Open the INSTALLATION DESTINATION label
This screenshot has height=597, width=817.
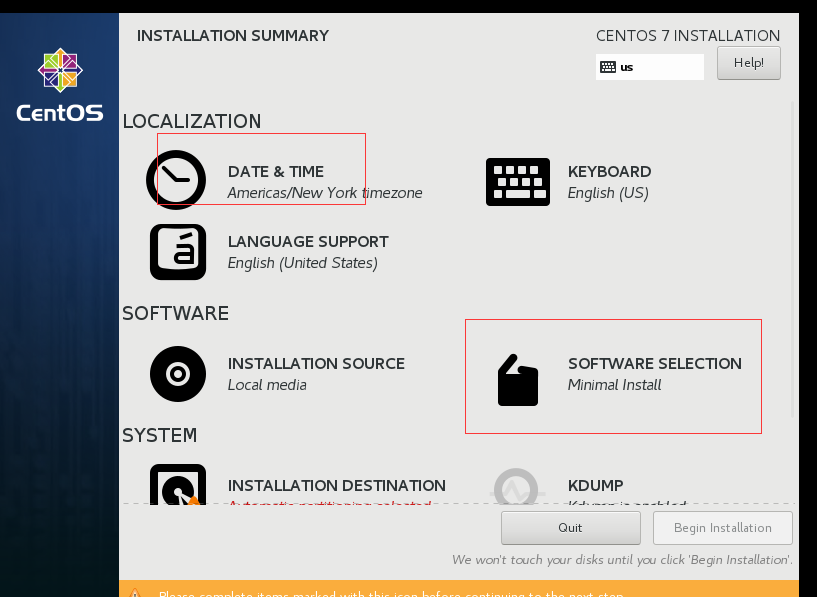(337, 486)
